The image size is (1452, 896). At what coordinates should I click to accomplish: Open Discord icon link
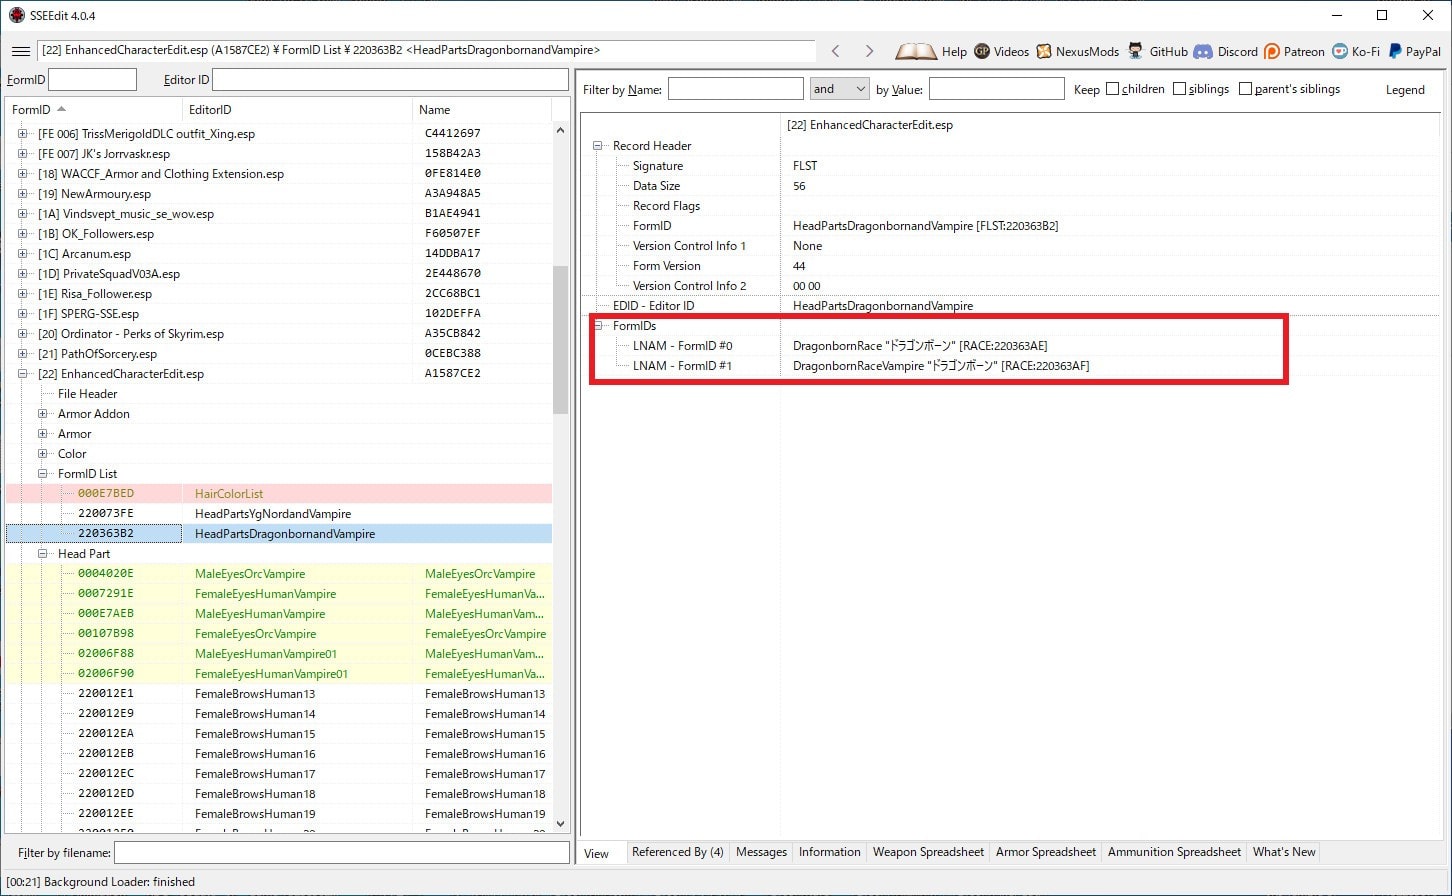point(1203,51)
